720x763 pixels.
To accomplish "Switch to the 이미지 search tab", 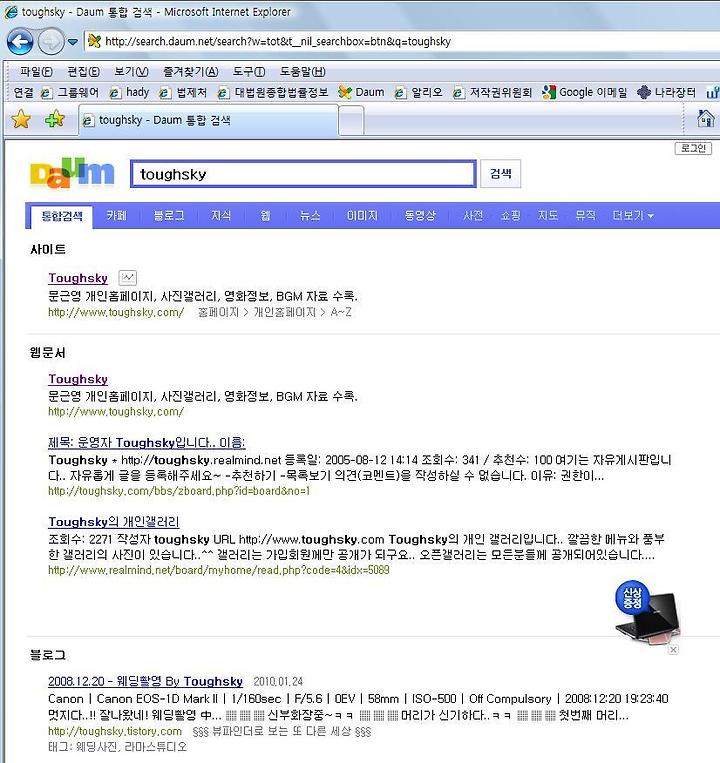I will click(362, 216).
